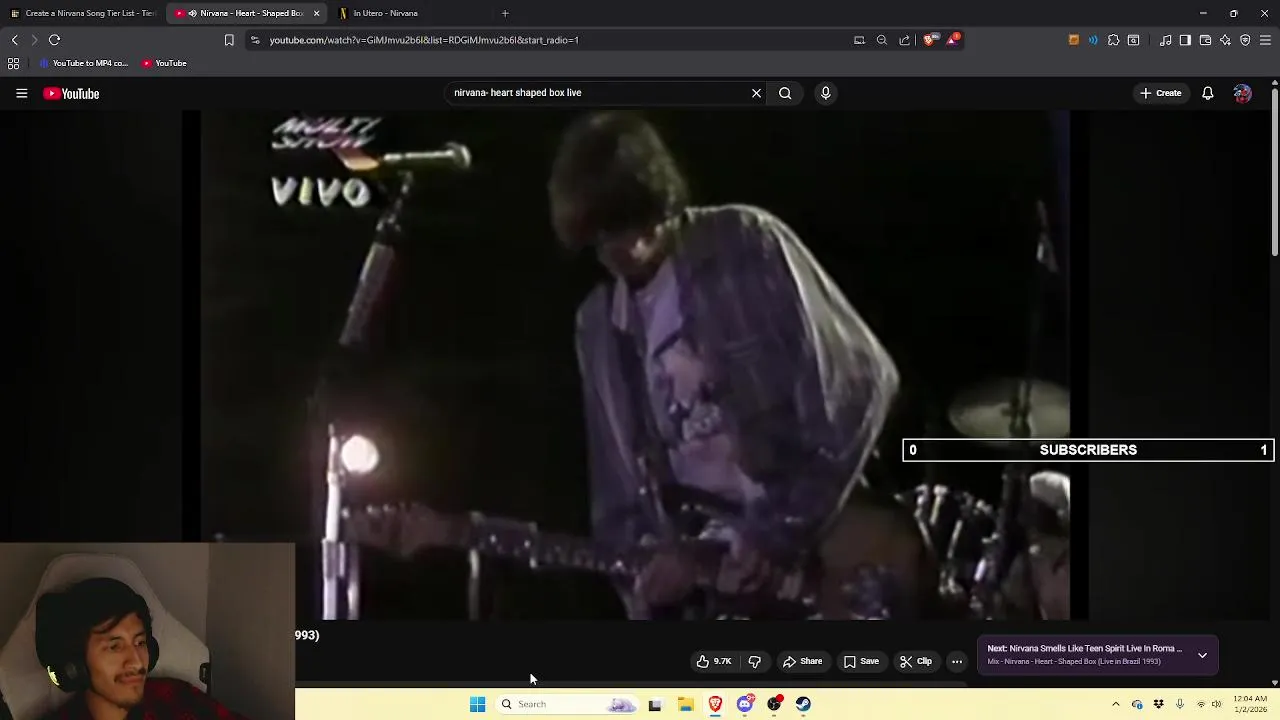This screenshot has width=1280, height=720.
Task: Toggle the browser sidebar panel
Action: tap(1185, 40)
